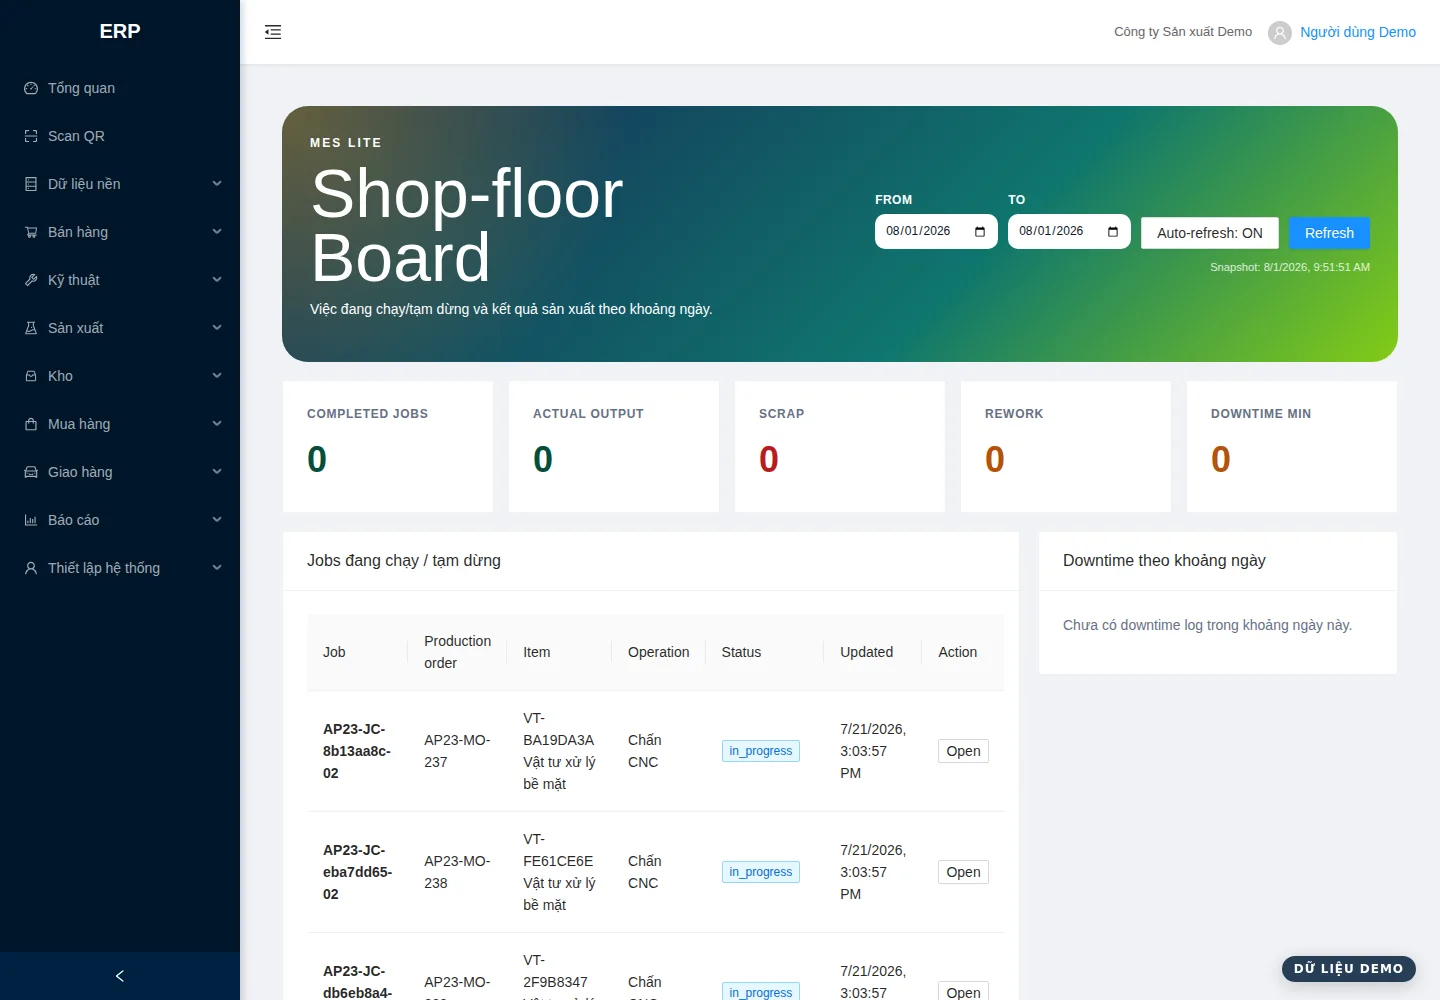Expand the Thiết lập hệ thống submenu chevron
Screen dimensions: 1440x1000
click(217, 568)
